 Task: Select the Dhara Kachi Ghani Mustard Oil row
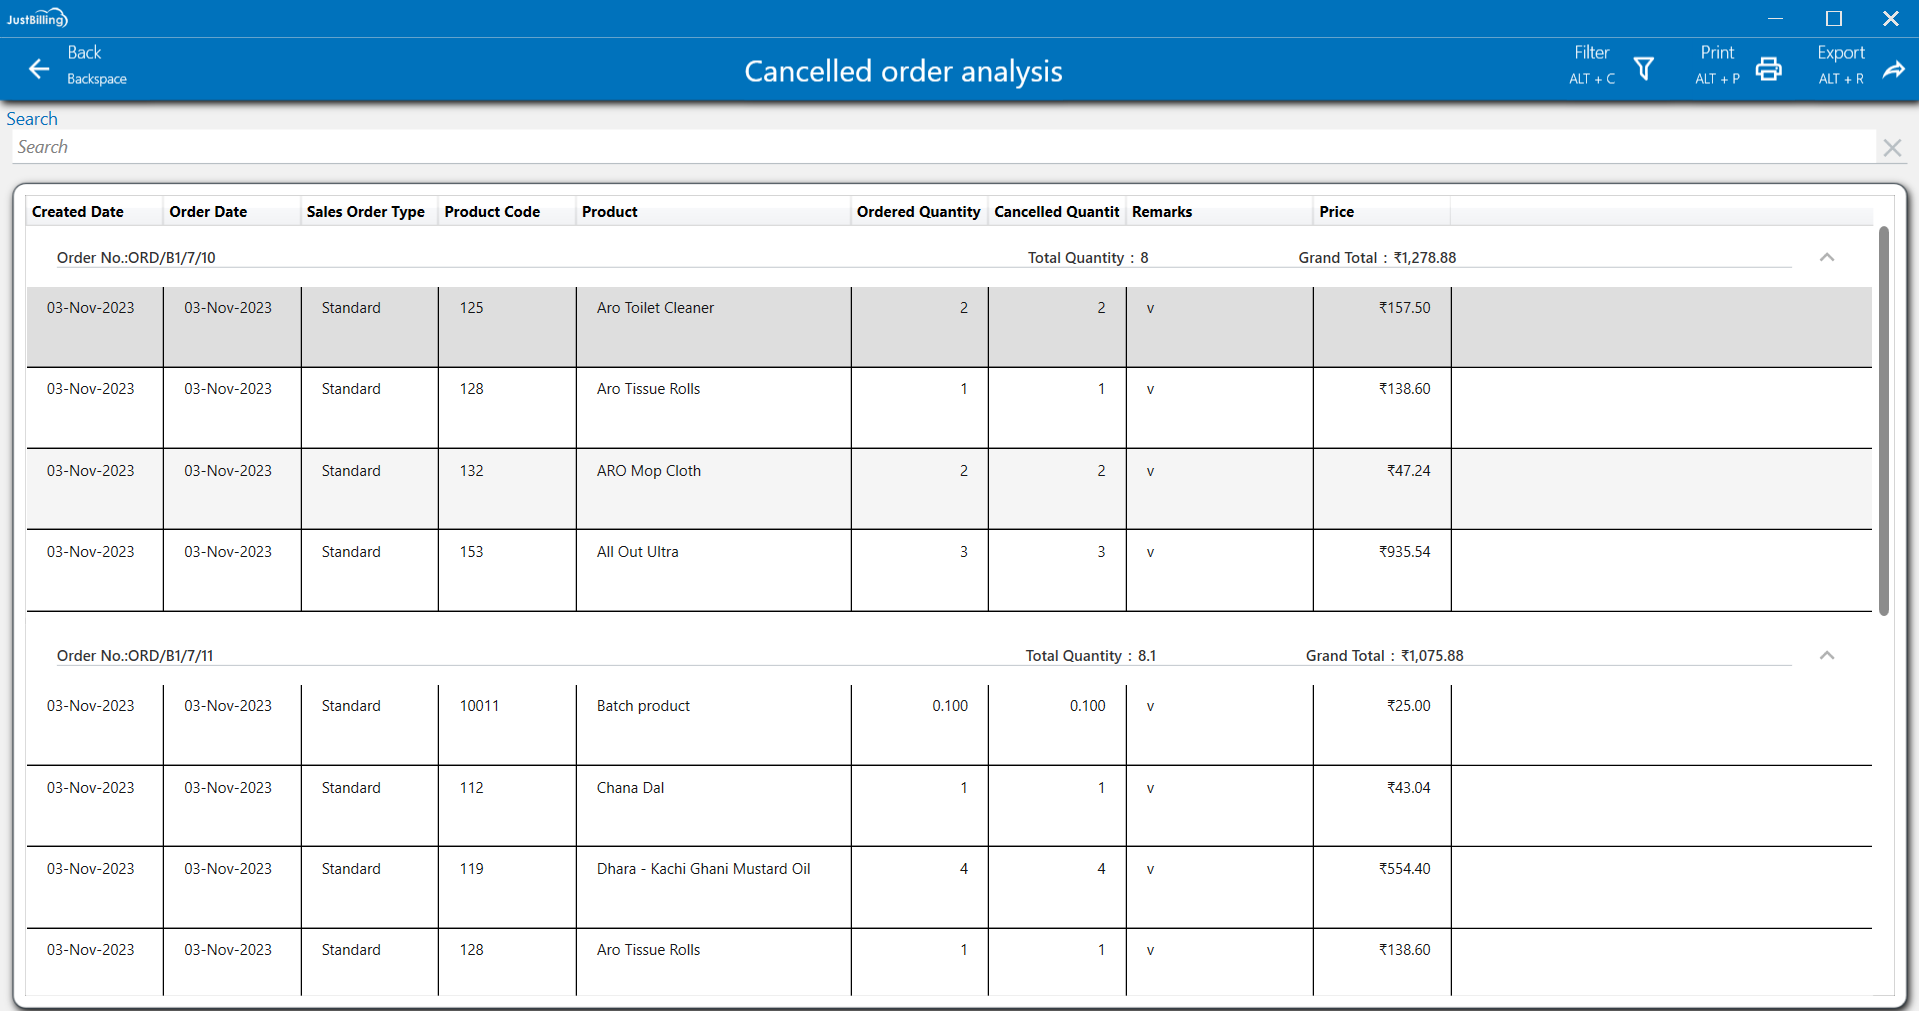[x=703, y=870]
